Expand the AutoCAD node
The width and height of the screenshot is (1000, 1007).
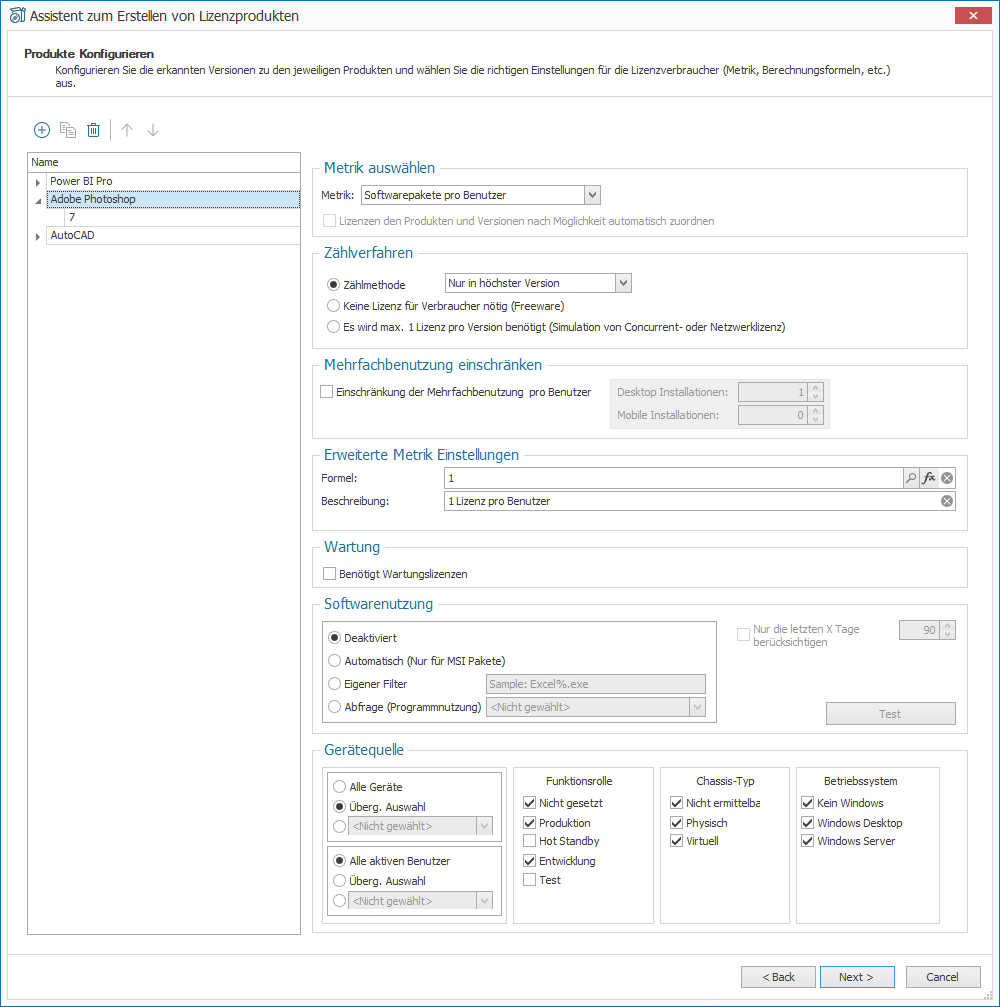[x=38, y=236]
